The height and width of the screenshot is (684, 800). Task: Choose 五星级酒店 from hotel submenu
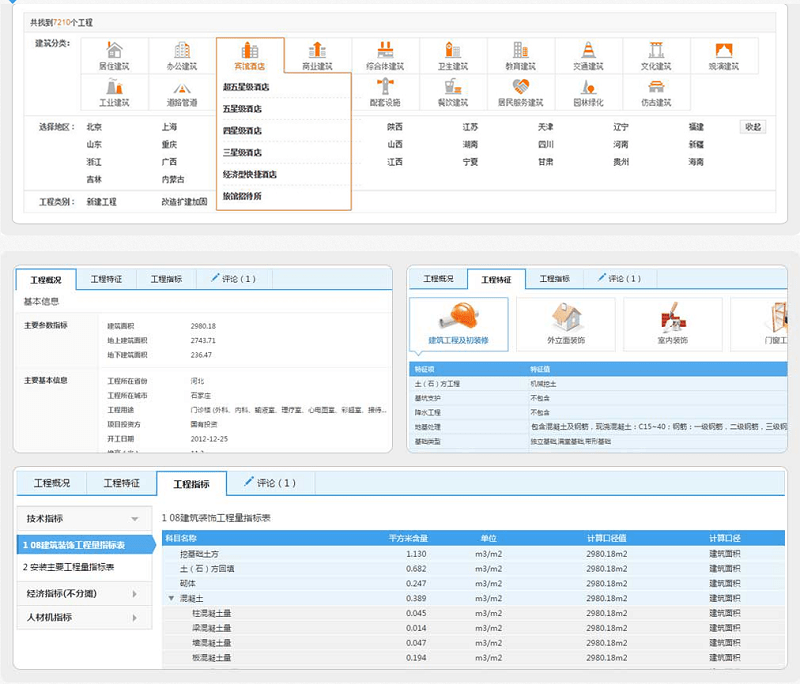pos(242,109)
